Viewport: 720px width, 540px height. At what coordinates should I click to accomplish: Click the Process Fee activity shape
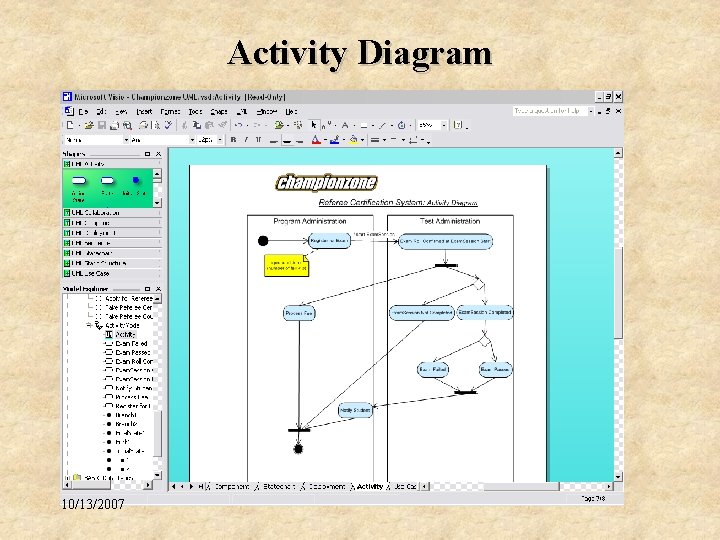(299, 313)
